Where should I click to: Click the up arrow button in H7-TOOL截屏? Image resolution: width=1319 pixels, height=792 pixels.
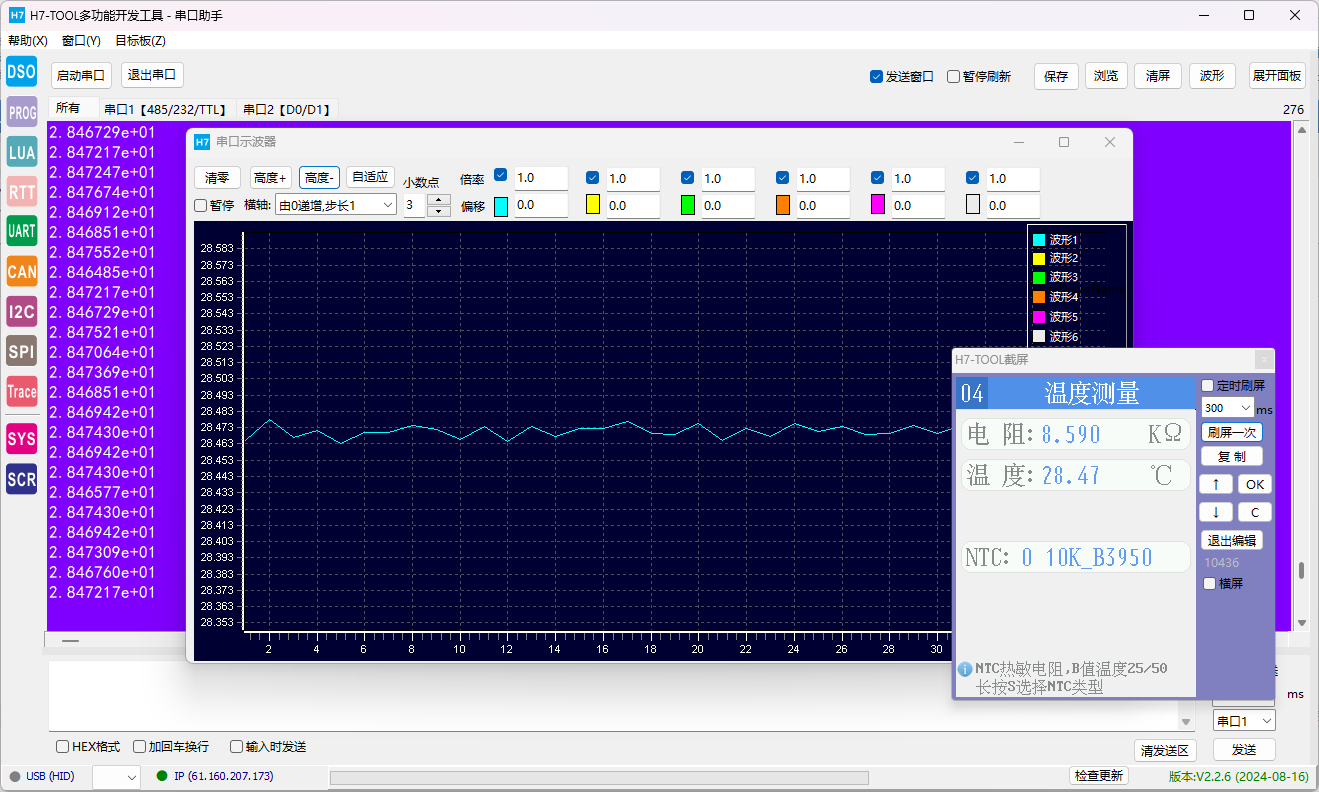1215,484
